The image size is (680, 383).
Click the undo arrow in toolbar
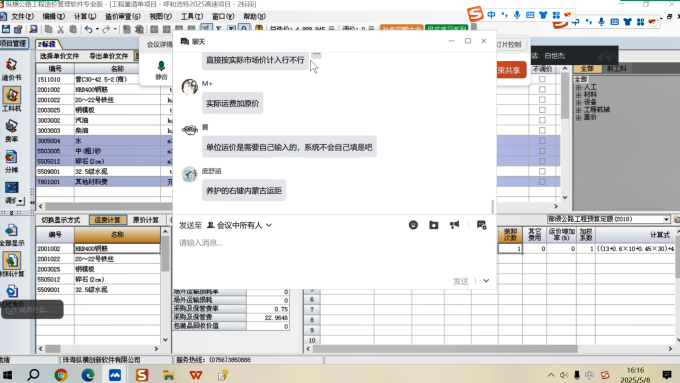[88, 29]
